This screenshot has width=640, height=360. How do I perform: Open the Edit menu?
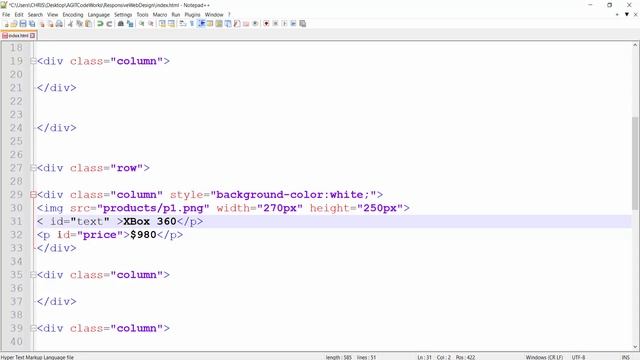click(19, 15)
